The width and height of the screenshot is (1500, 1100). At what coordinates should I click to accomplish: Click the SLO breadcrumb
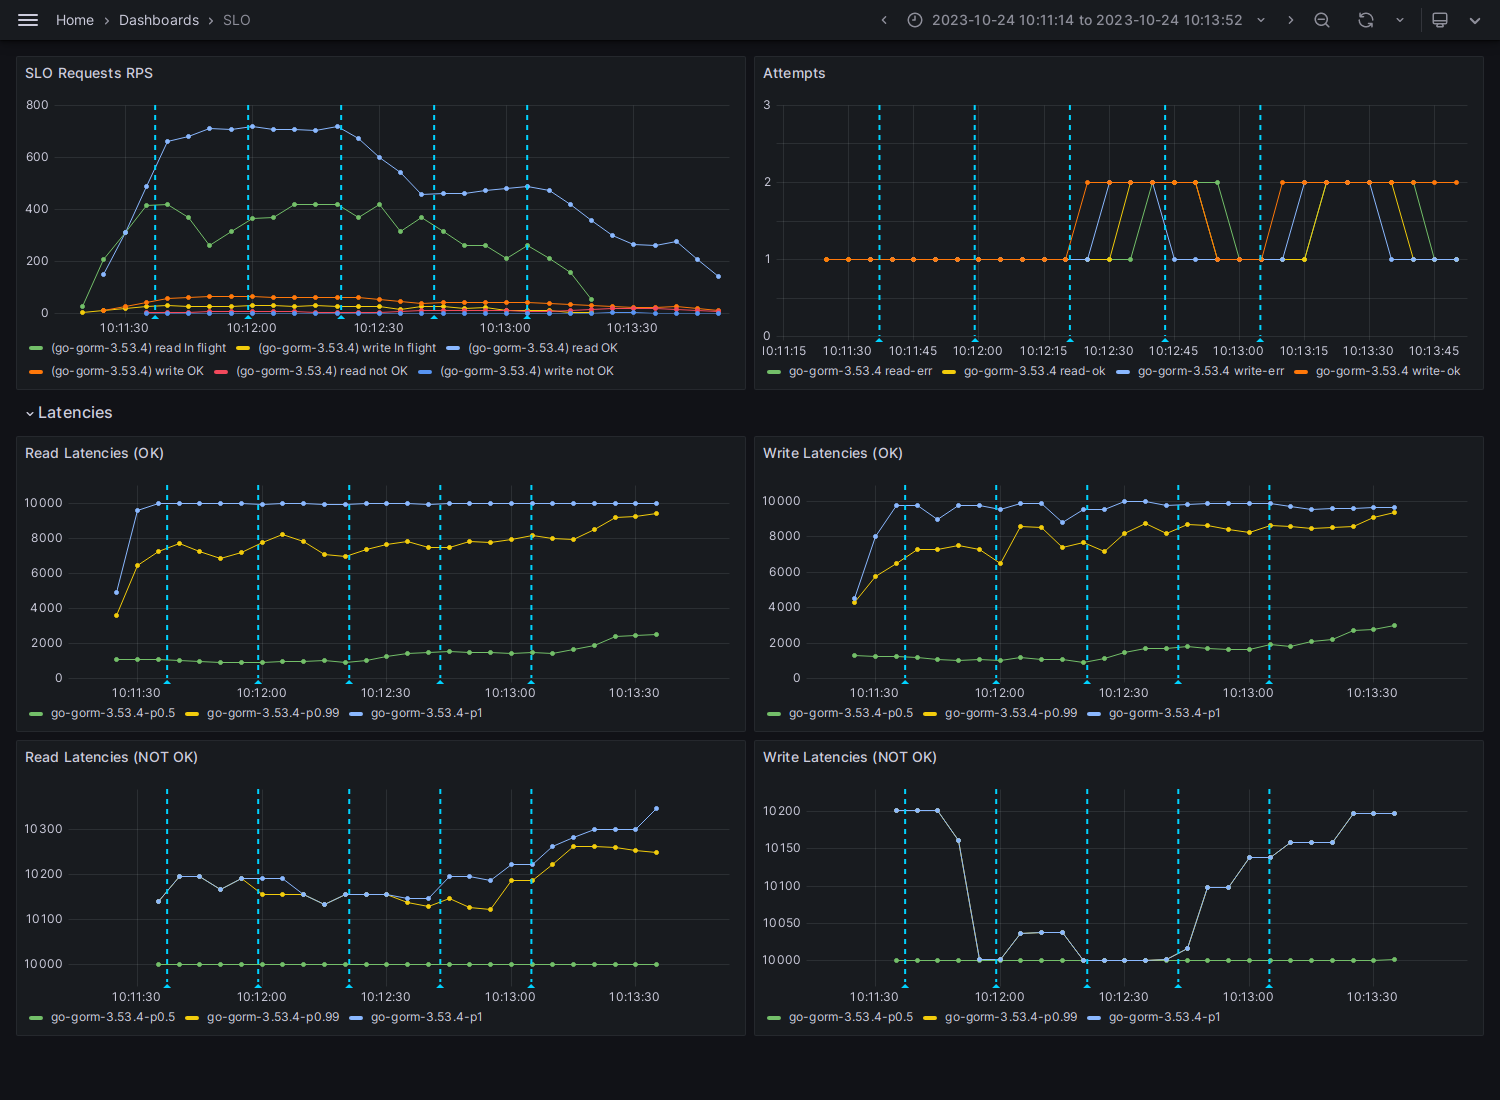[x=237, y=20]
